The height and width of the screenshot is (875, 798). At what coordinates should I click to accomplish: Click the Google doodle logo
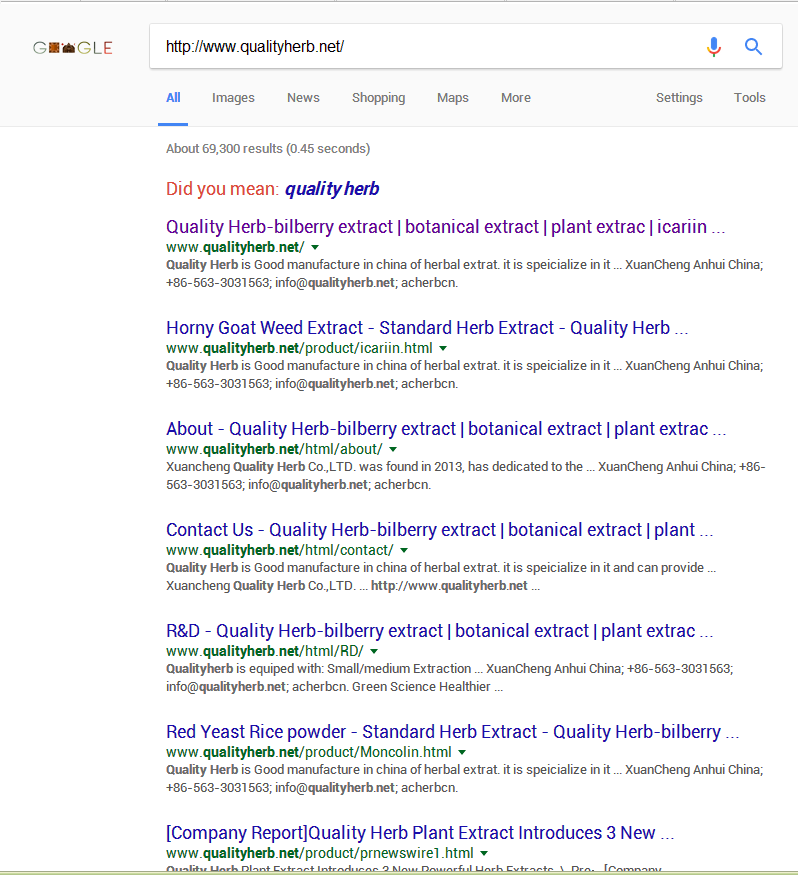73,48
